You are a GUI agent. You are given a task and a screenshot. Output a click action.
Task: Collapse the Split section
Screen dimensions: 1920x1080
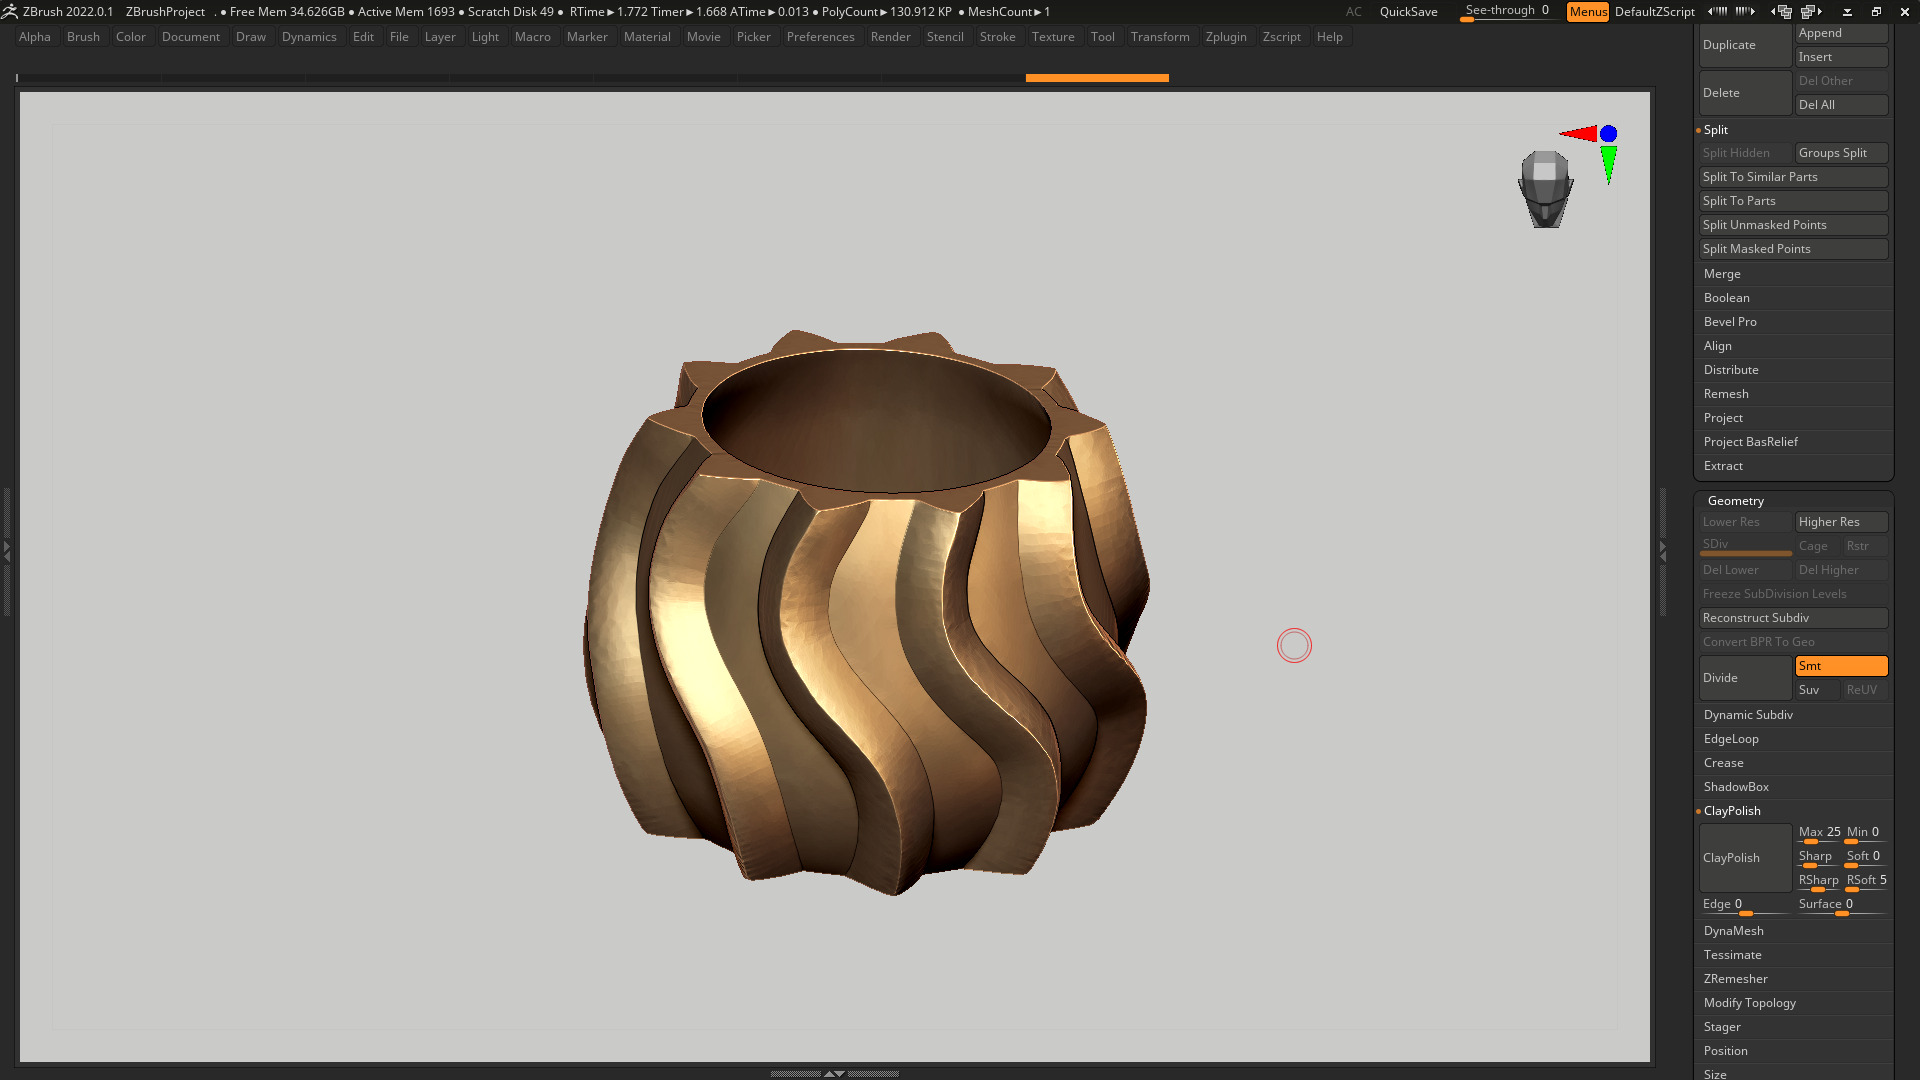tap(1716, 130)
